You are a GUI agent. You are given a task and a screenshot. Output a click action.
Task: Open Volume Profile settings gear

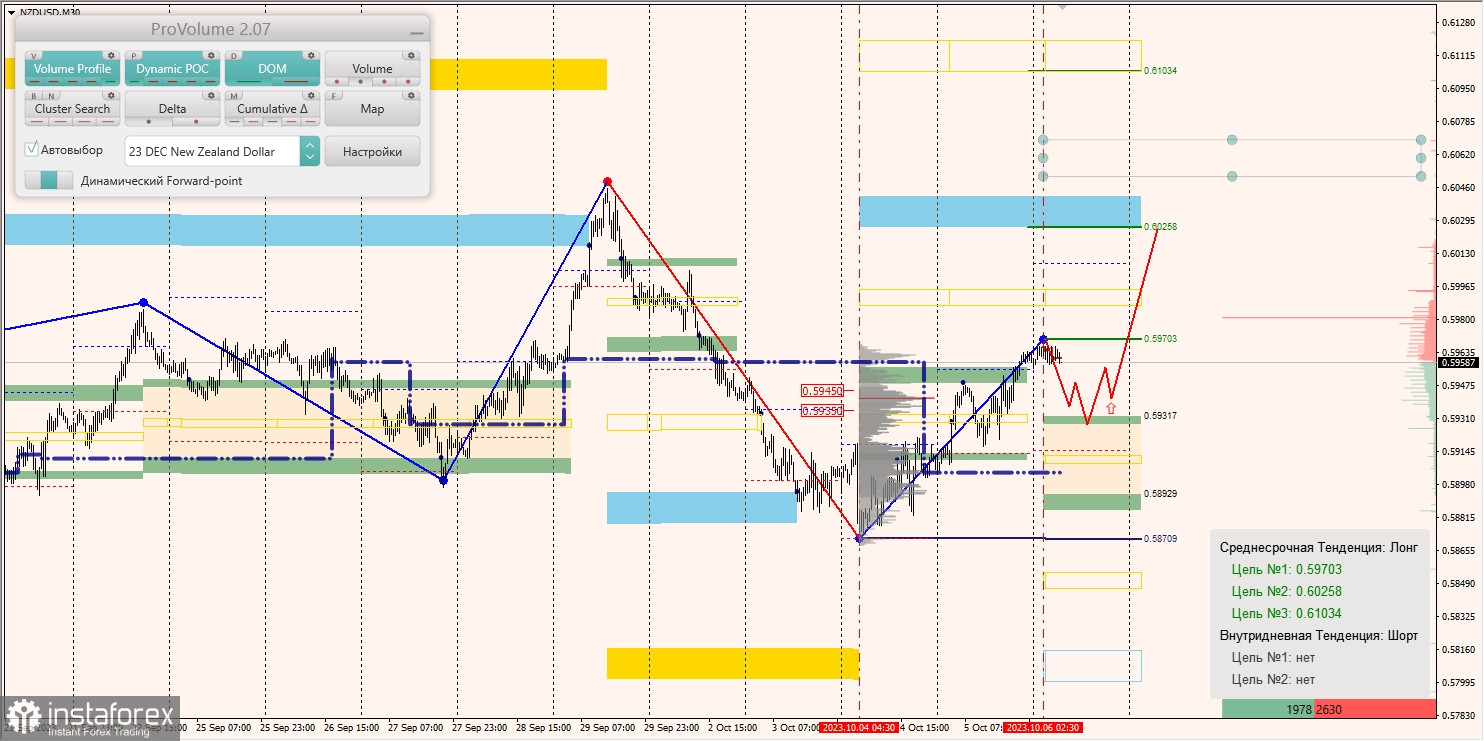pyautogui.click(x=111, y=55)
